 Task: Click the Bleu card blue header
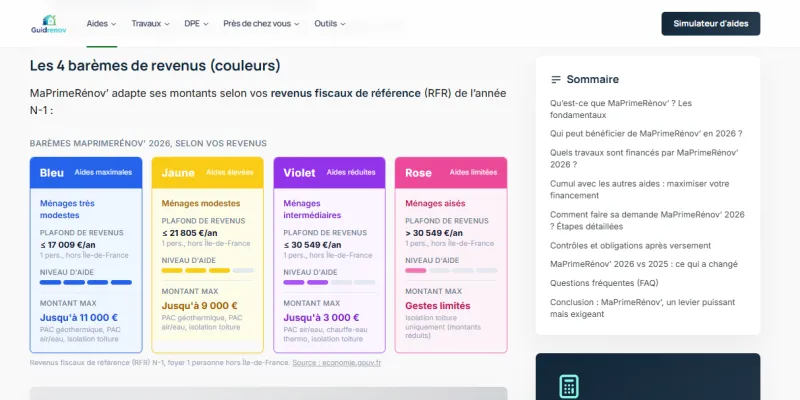tap(86, 173)
